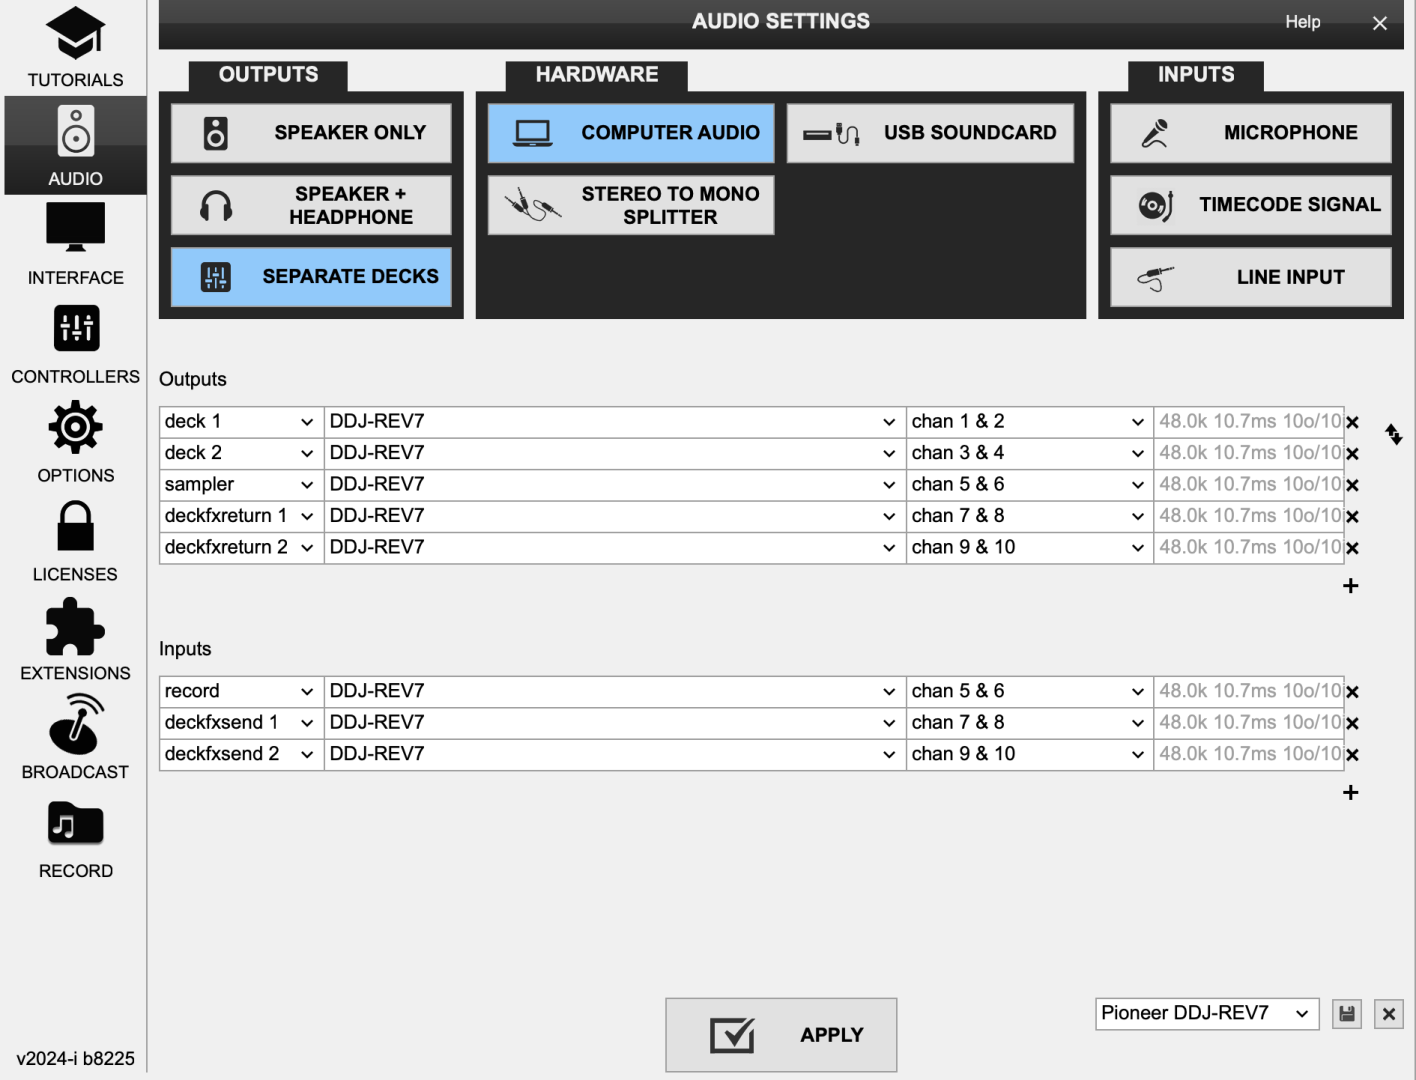Enable the Line Input option
The image size is (1416, 1080).
[1251, 277]
